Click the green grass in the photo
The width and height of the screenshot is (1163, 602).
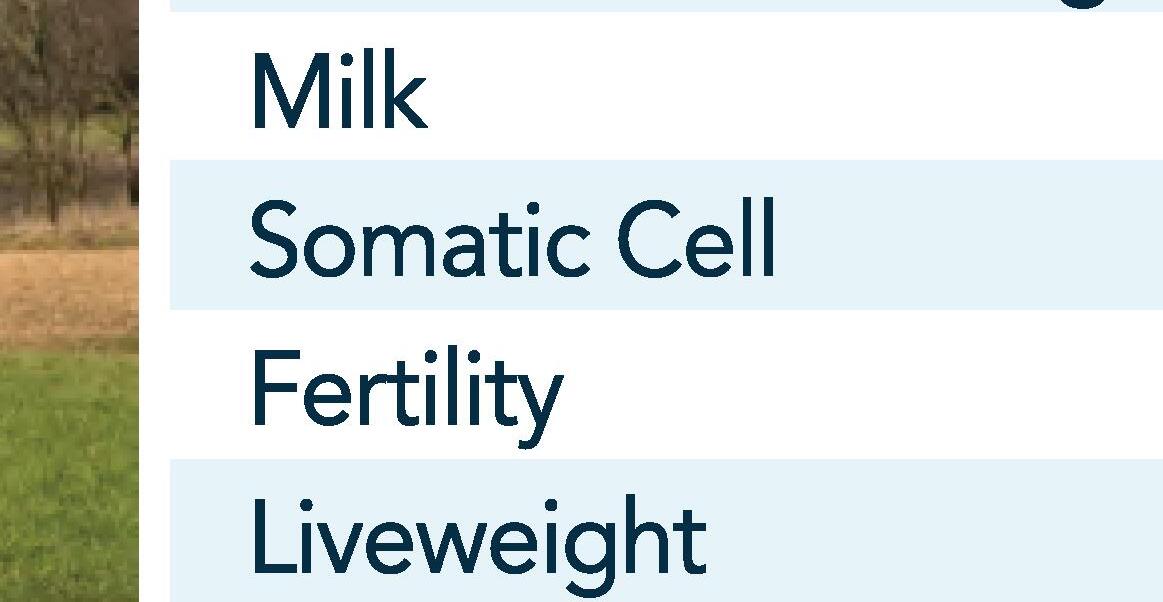[69, 474]
